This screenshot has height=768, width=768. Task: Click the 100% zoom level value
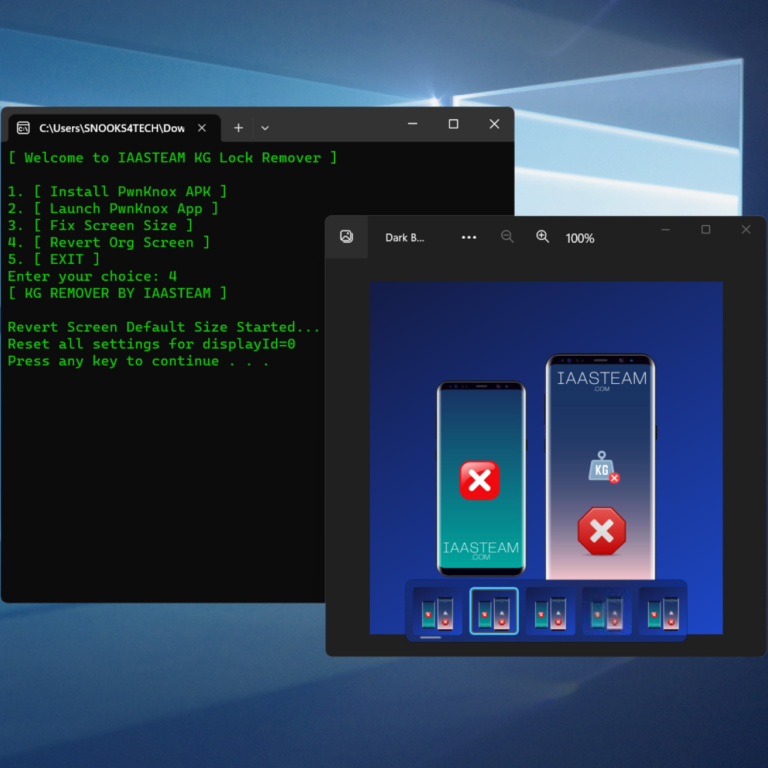[580, 239]
